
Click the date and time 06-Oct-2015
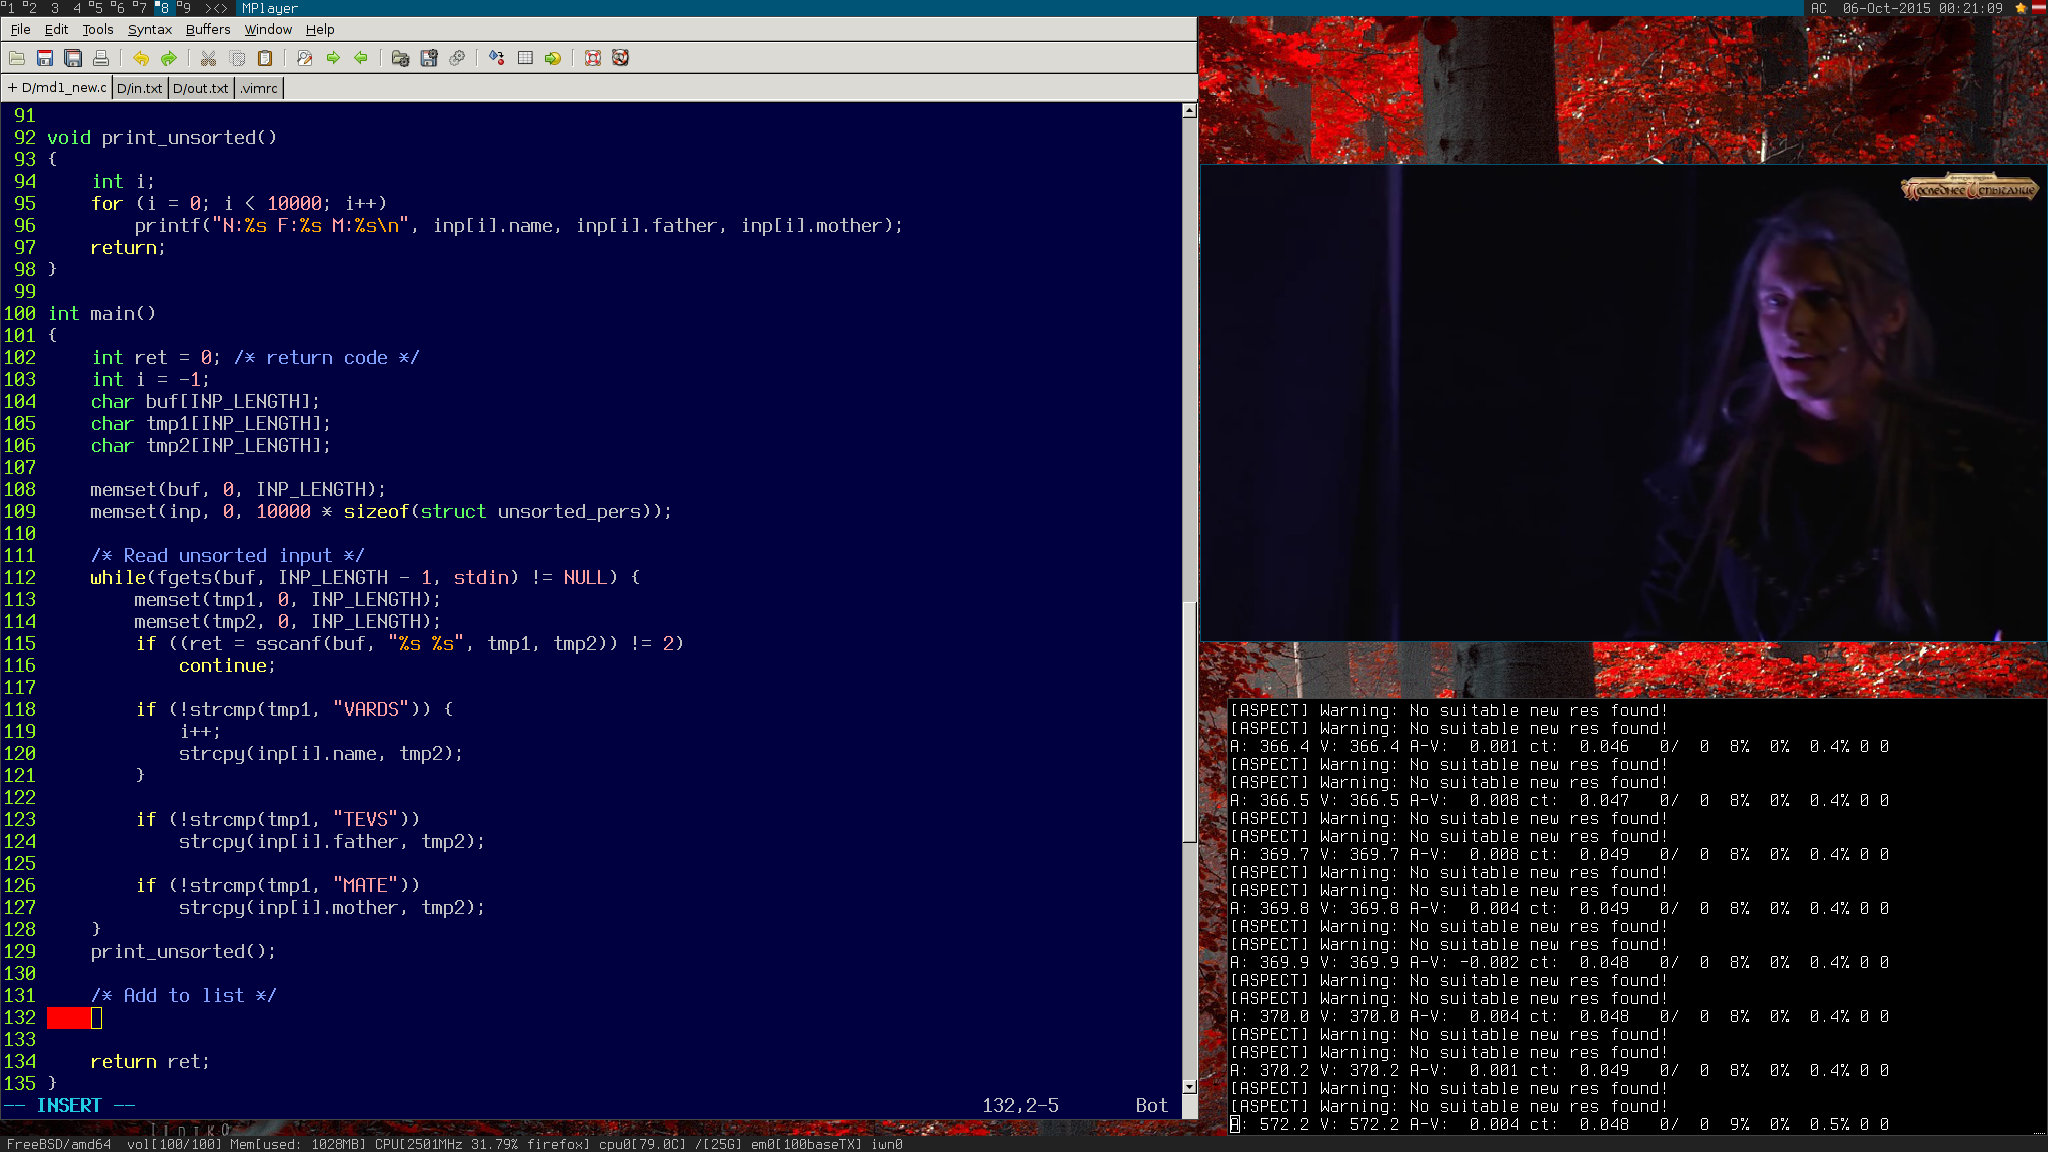[1922, 8]
